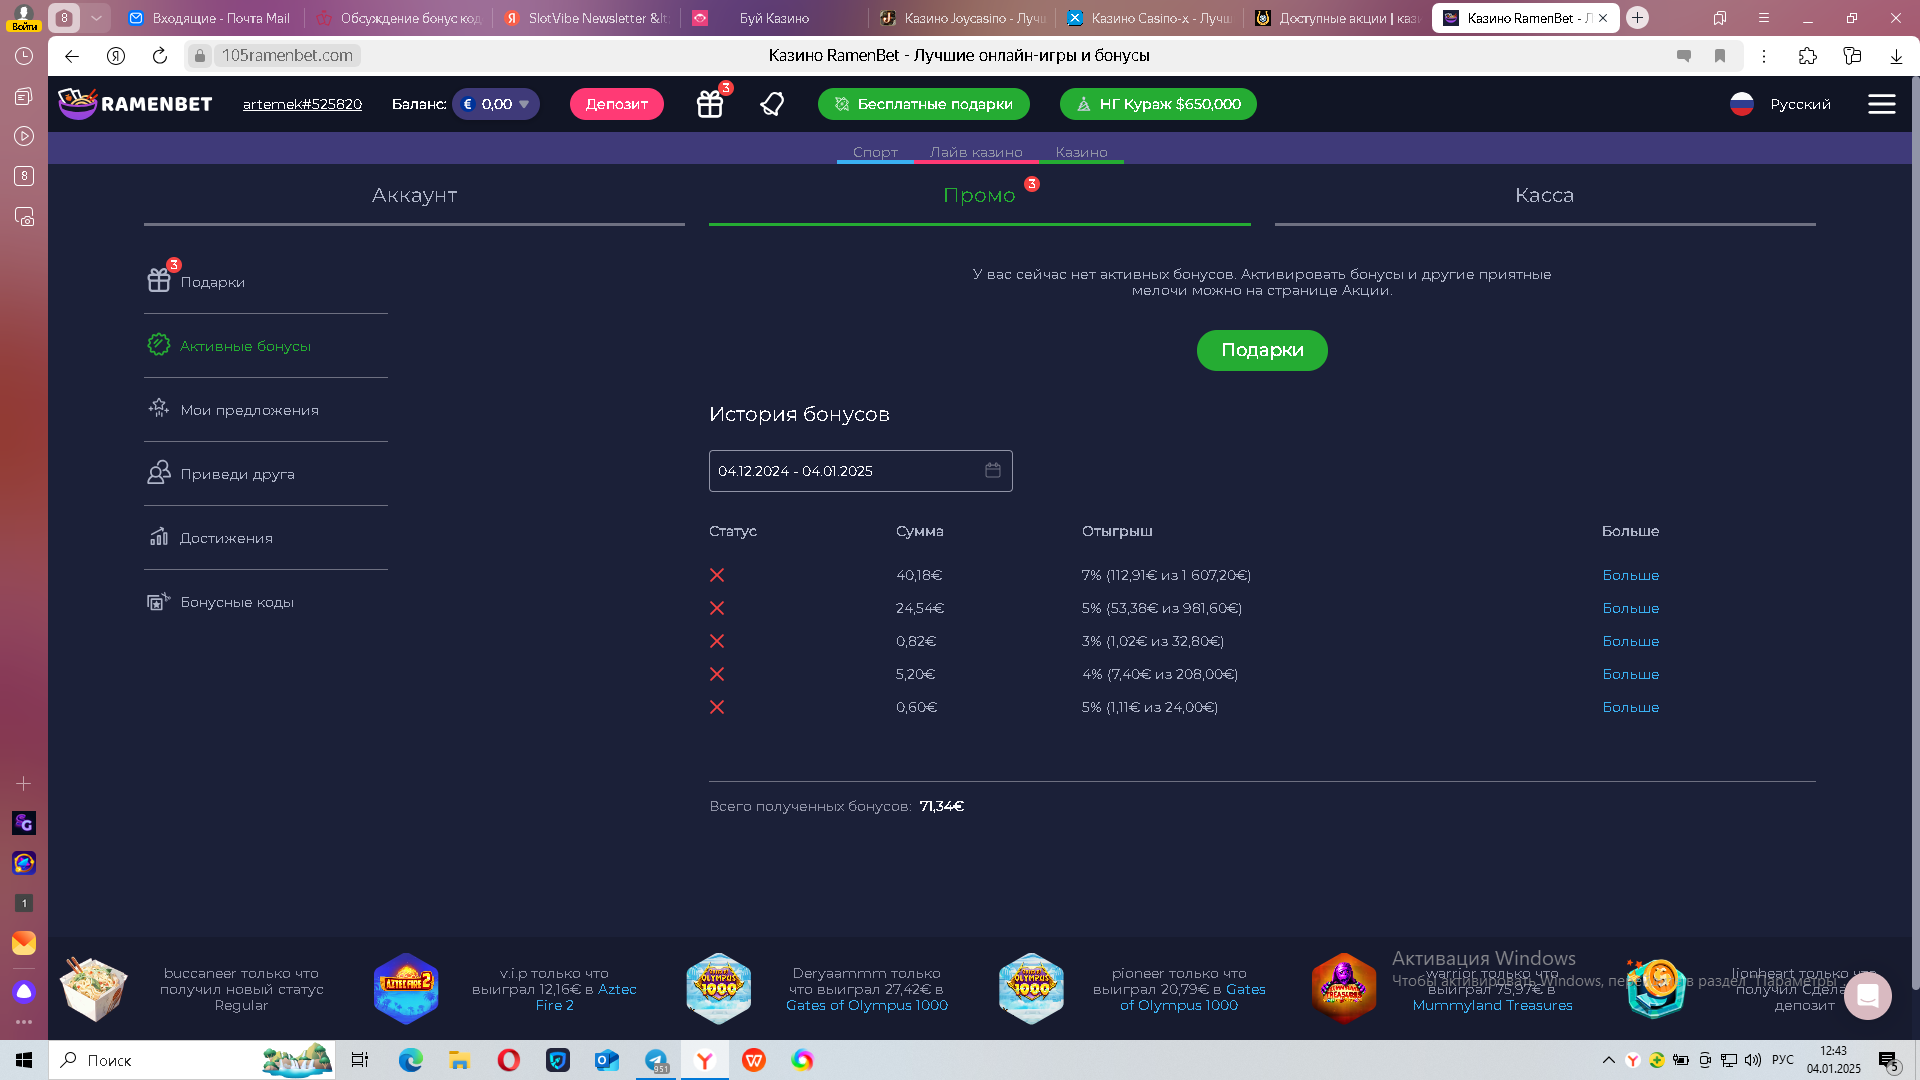This screenshot has height=1080, width=1920.
Task: Open Telegram from the taskbar
Action: [x=656, y=1060]
